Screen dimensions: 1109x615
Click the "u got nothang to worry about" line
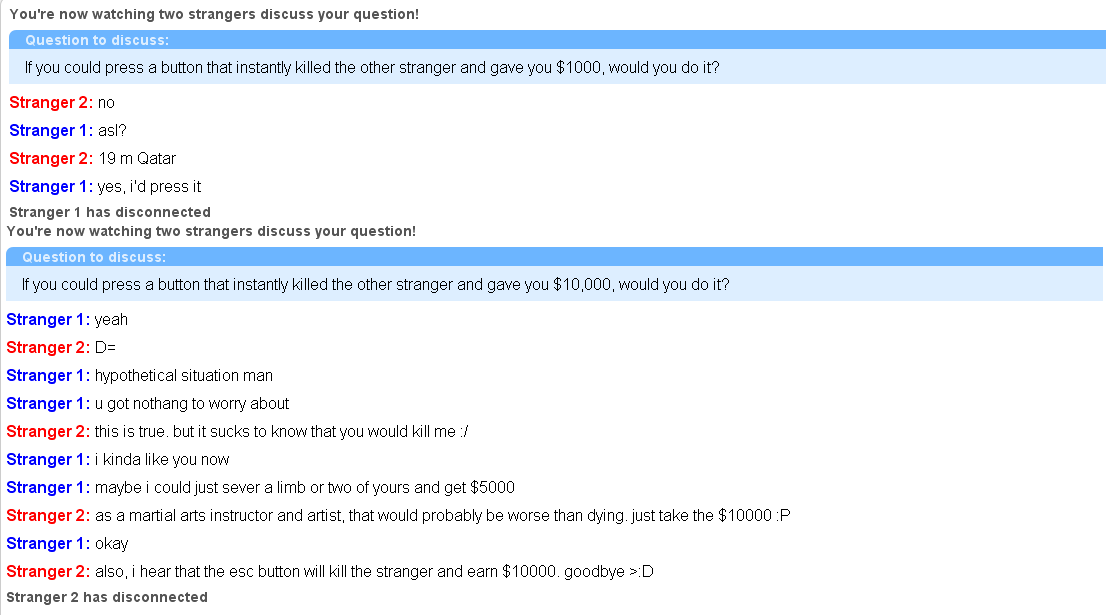coord(191,404)
